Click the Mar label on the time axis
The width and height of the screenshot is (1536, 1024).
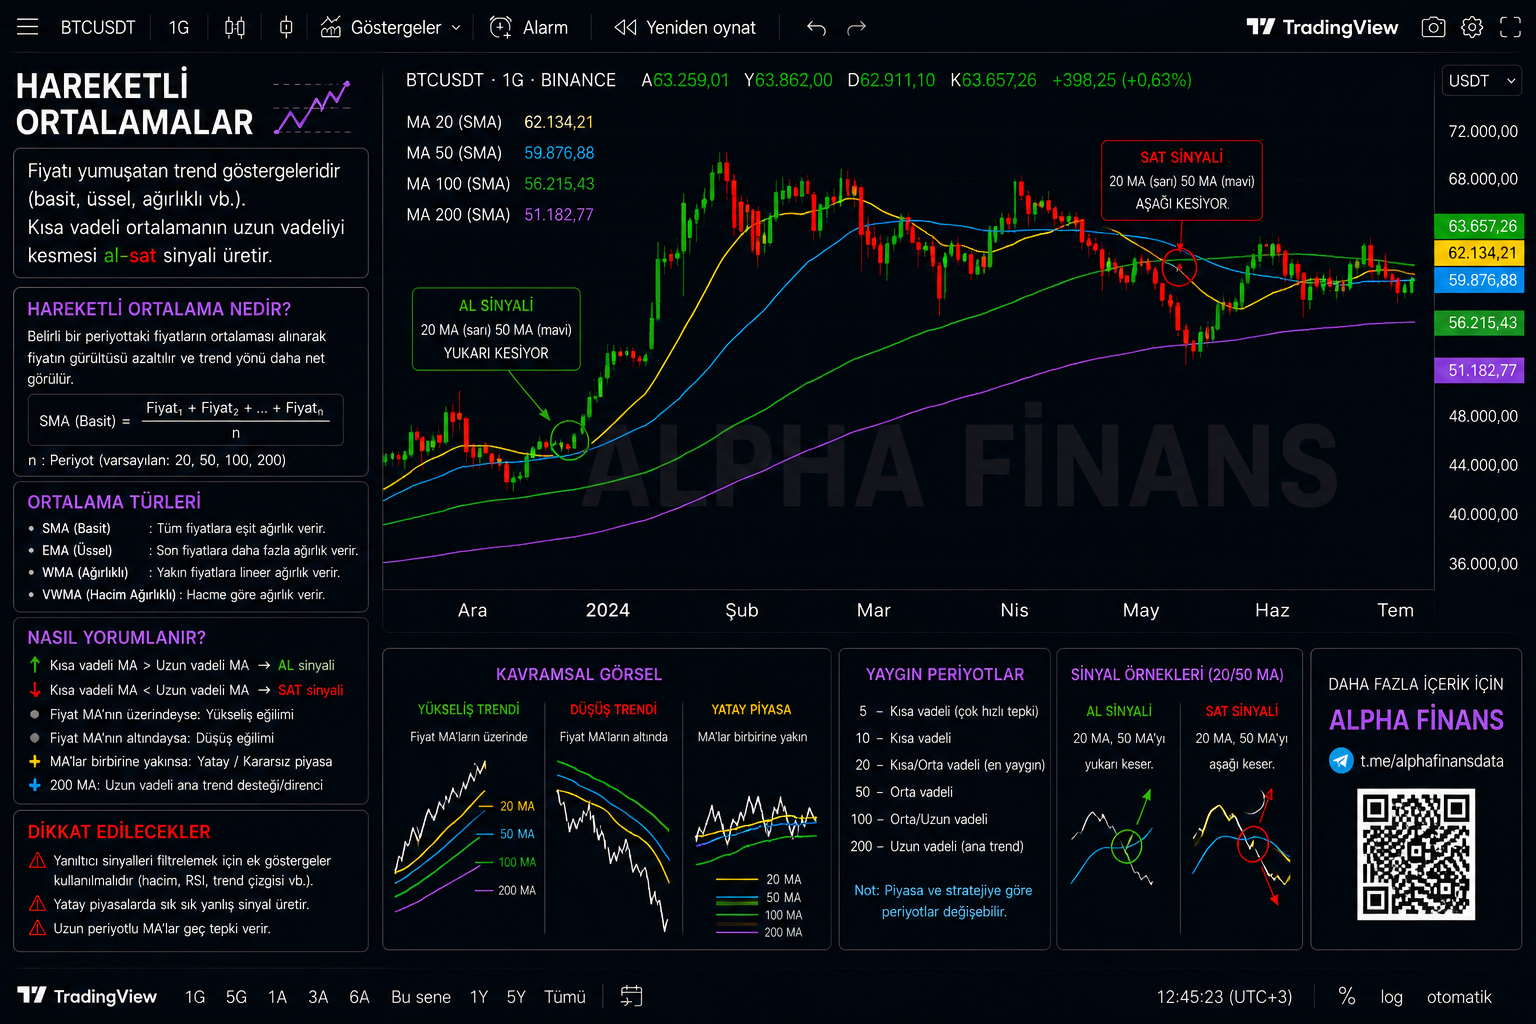click(874, 610)
